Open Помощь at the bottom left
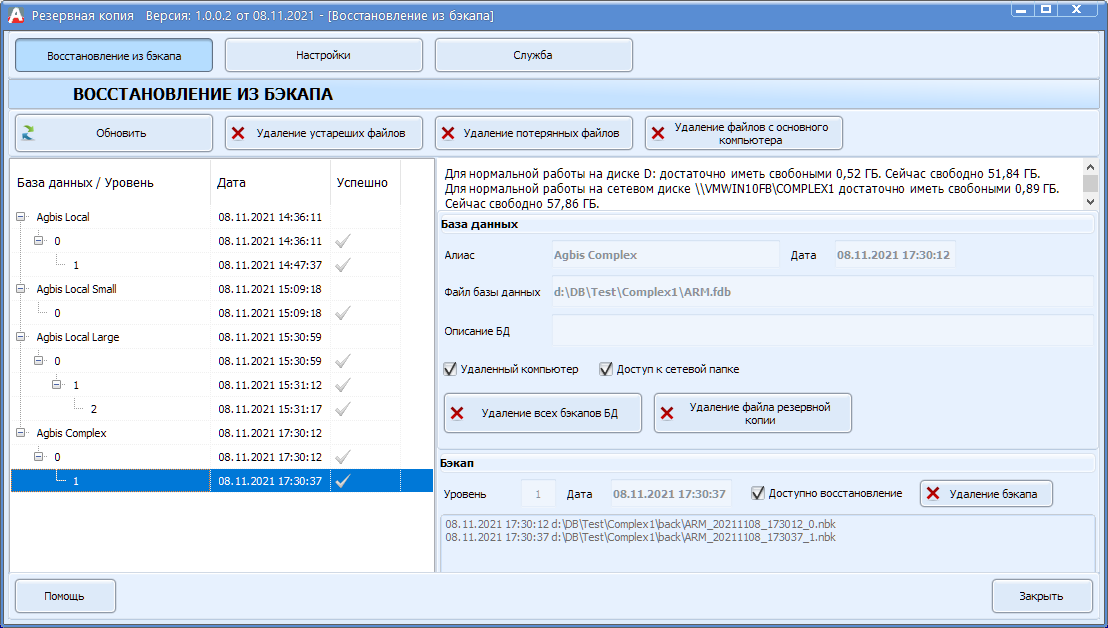Image resolution: width=1108 pixels, height=628 pixels. coord(65,596)
